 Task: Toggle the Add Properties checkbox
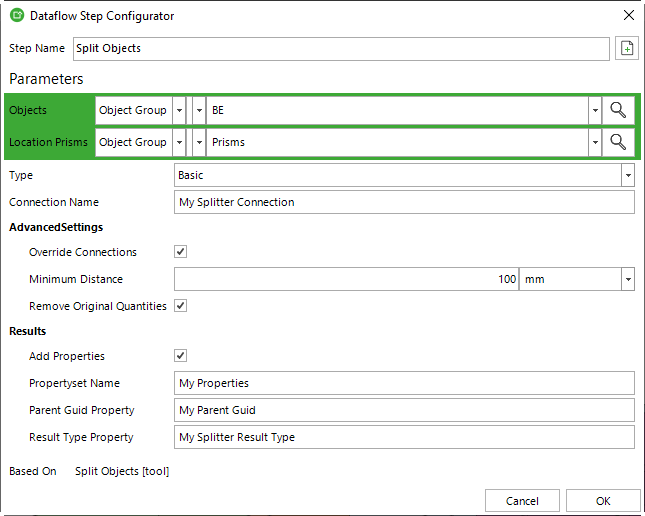pos(181,356)
